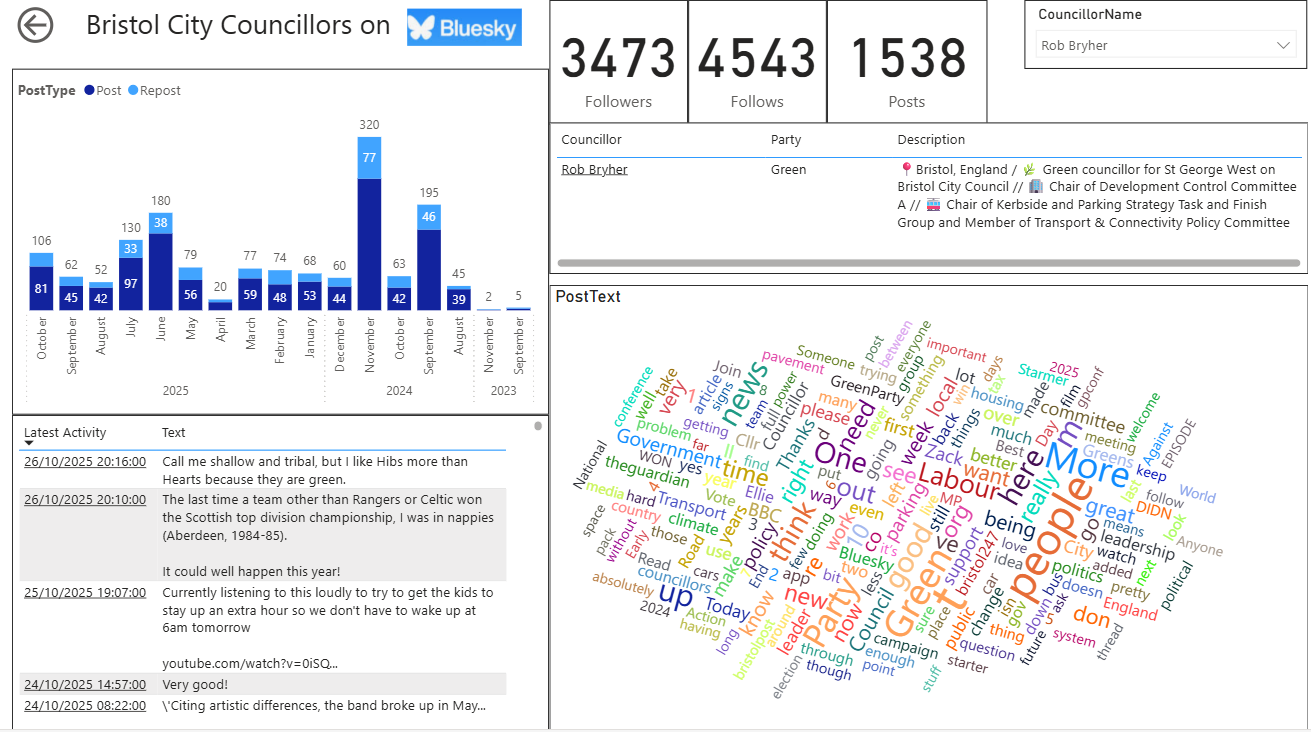Click the Councillor column header

coord(591,140)
